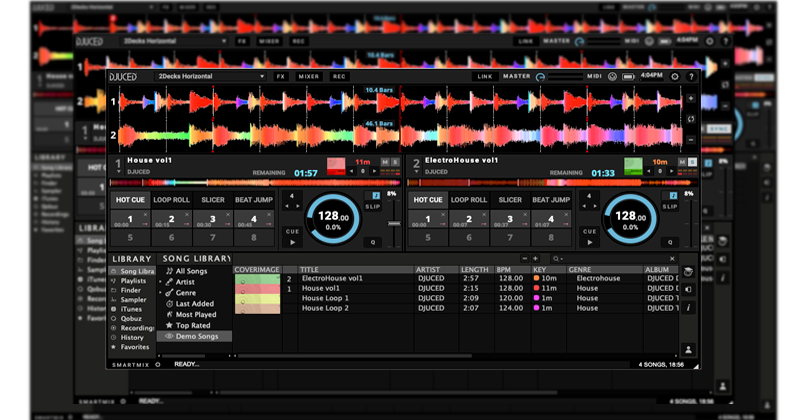Image resolution: width=800 pixels, height=420 pixels.
Task: Open search options dropdown magnifier
Action: pyautogui.click(x=557, y=259)
